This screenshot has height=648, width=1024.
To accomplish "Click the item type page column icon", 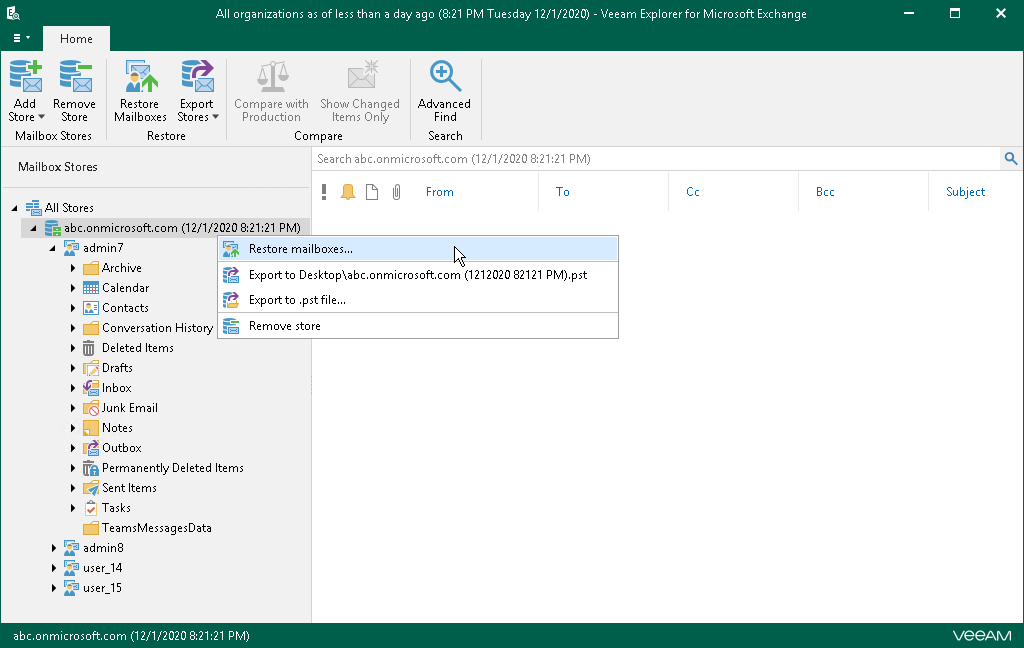I will pos(372,192).
